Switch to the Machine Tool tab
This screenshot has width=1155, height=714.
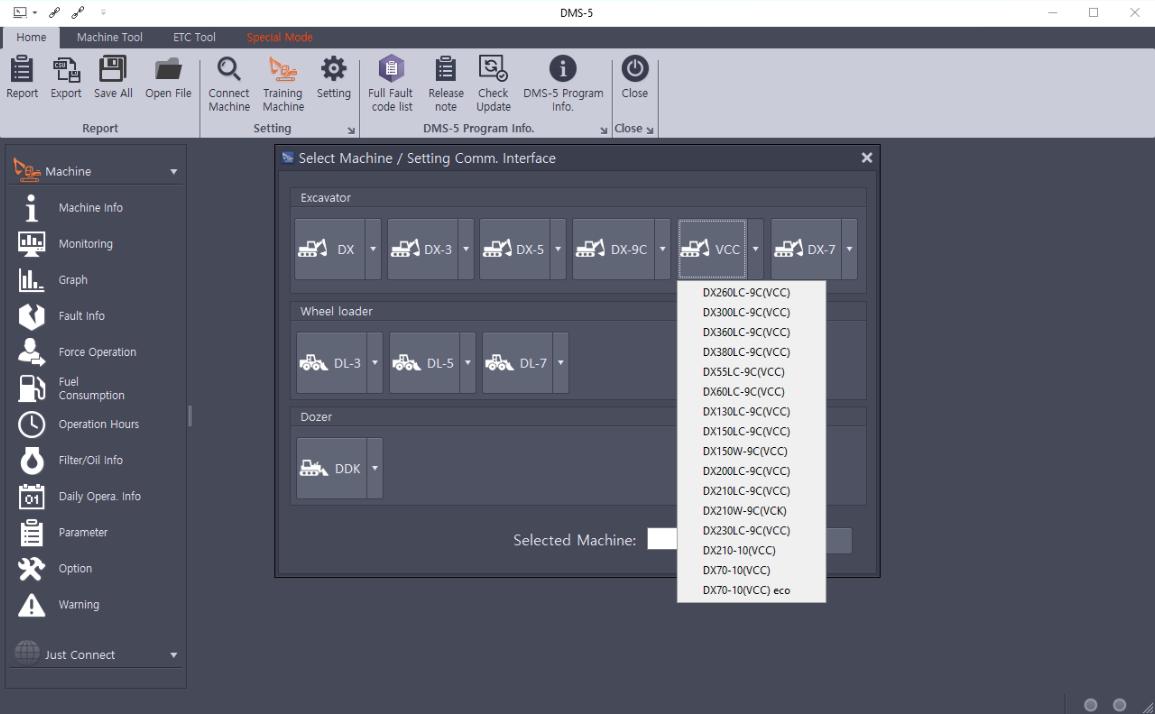coord(110,38)
